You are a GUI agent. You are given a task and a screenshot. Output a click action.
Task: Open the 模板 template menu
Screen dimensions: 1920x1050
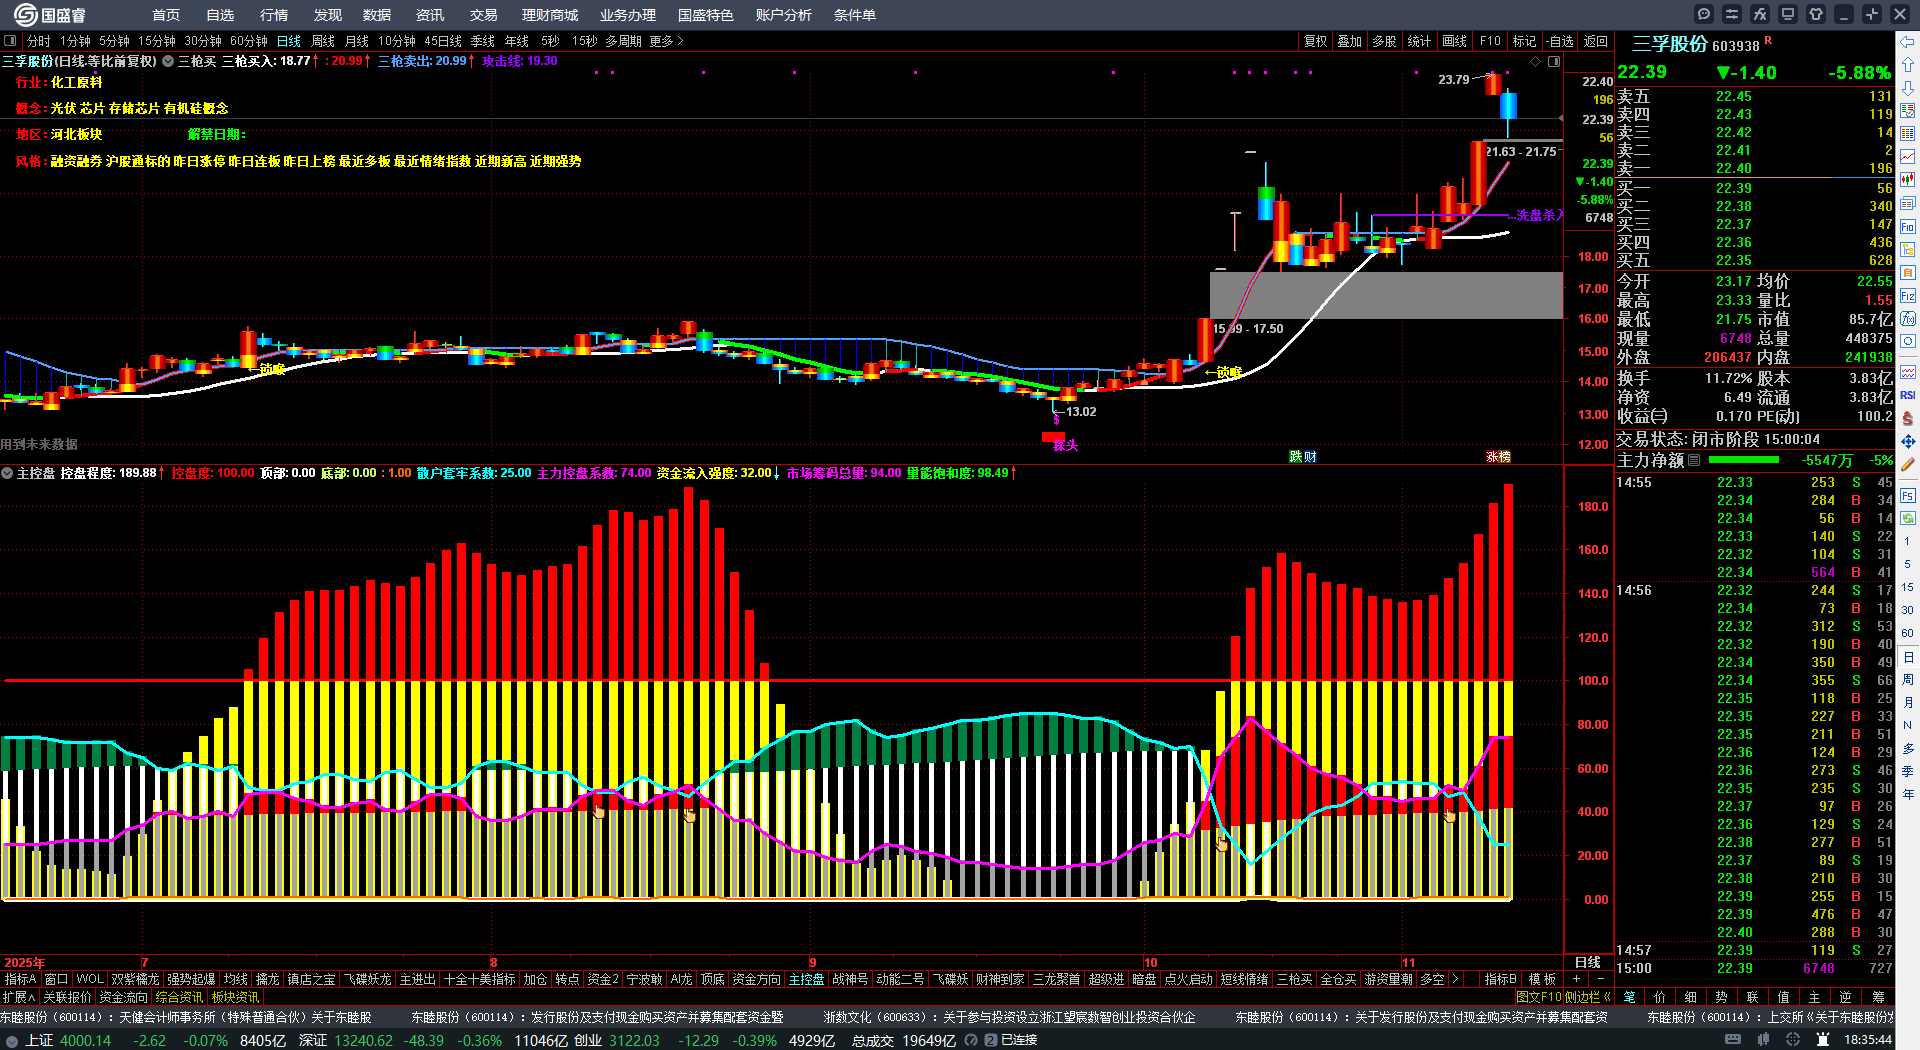click(1543, 979)
